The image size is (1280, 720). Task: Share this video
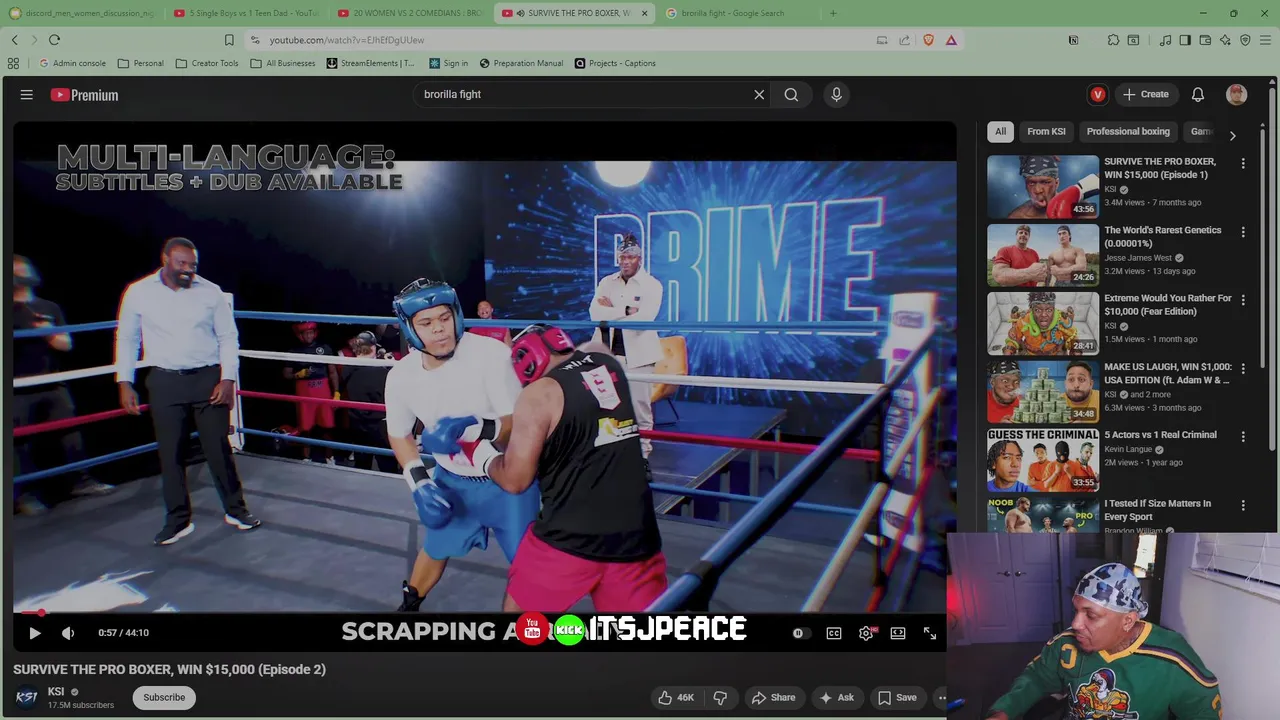pos(773,698)
